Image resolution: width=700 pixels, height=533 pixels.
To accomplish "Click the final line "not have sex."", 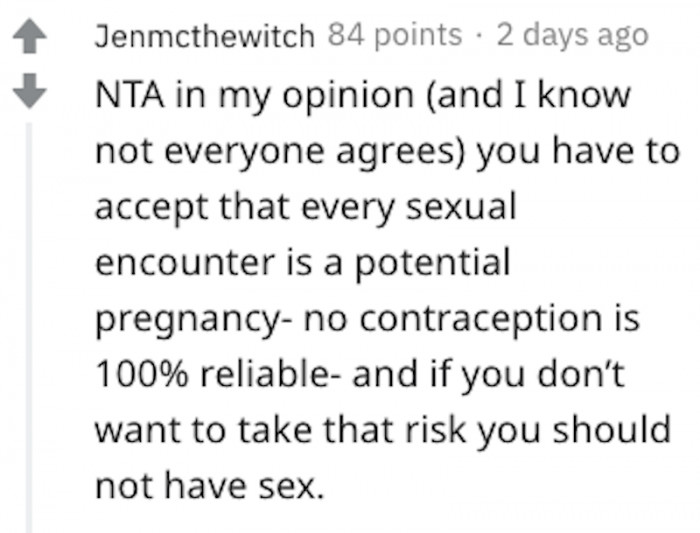I will coord(210,487).
